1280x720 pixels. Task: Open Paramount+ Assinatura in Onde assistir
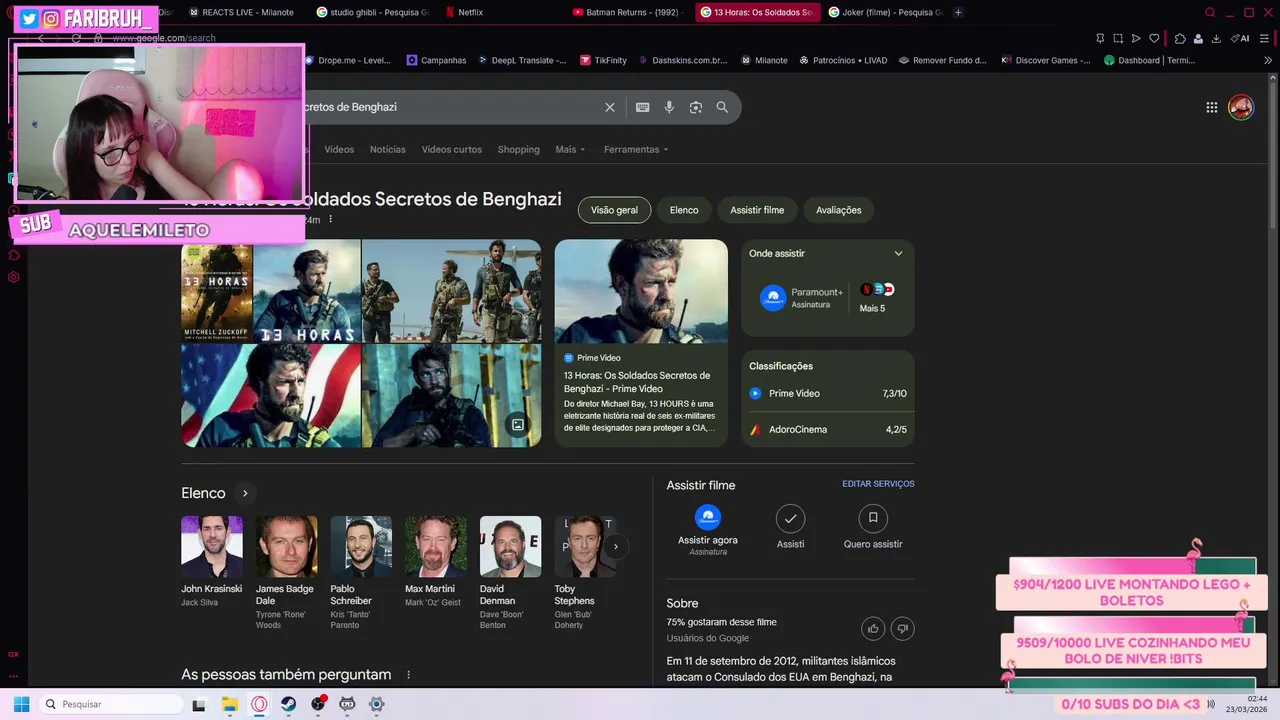(801, 297)
